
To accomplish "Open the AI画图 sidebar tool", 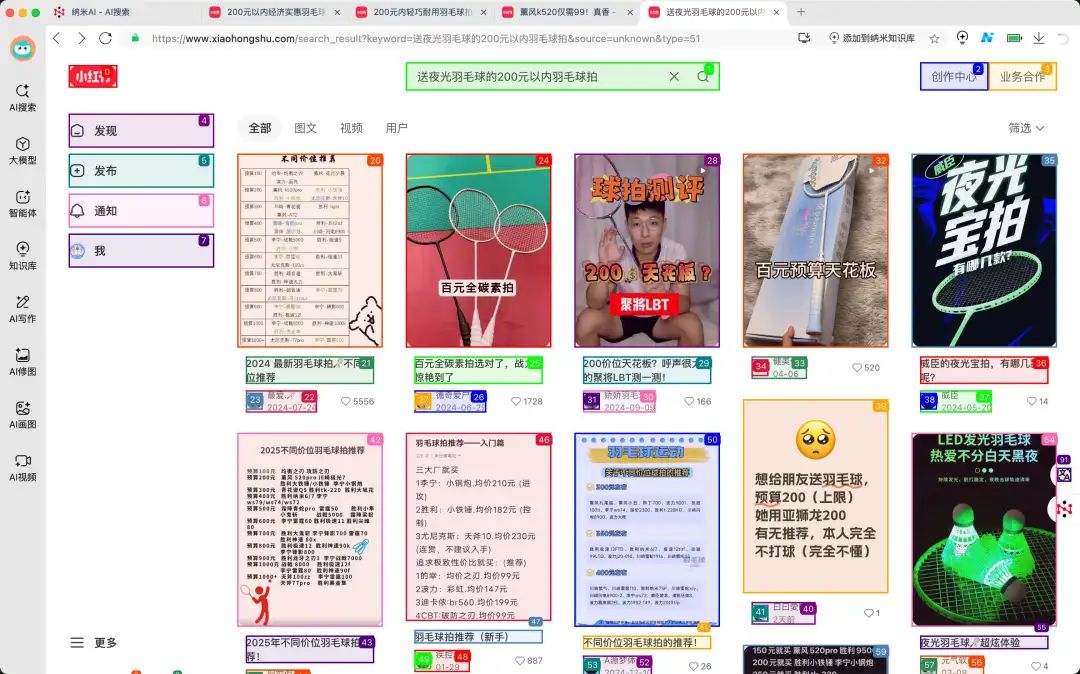I will point(23,414).
